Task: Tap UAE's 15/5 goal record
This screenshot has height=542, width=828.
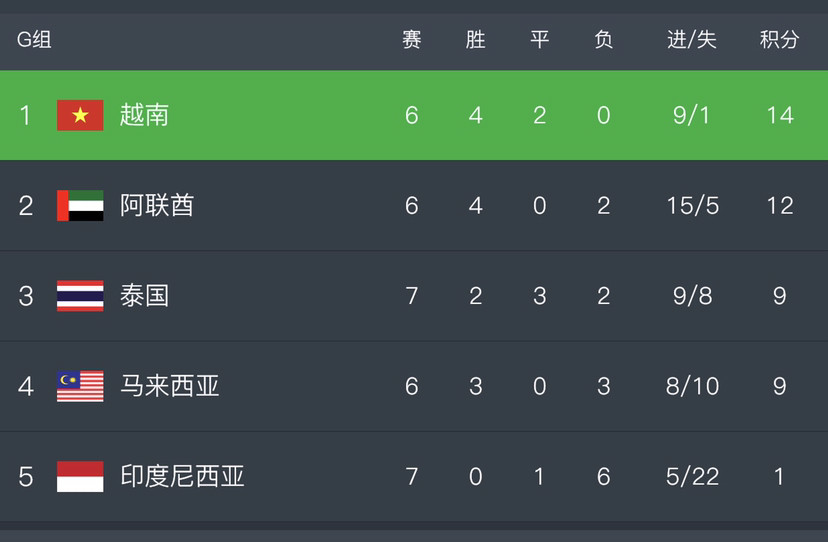Action: (692, 205)
